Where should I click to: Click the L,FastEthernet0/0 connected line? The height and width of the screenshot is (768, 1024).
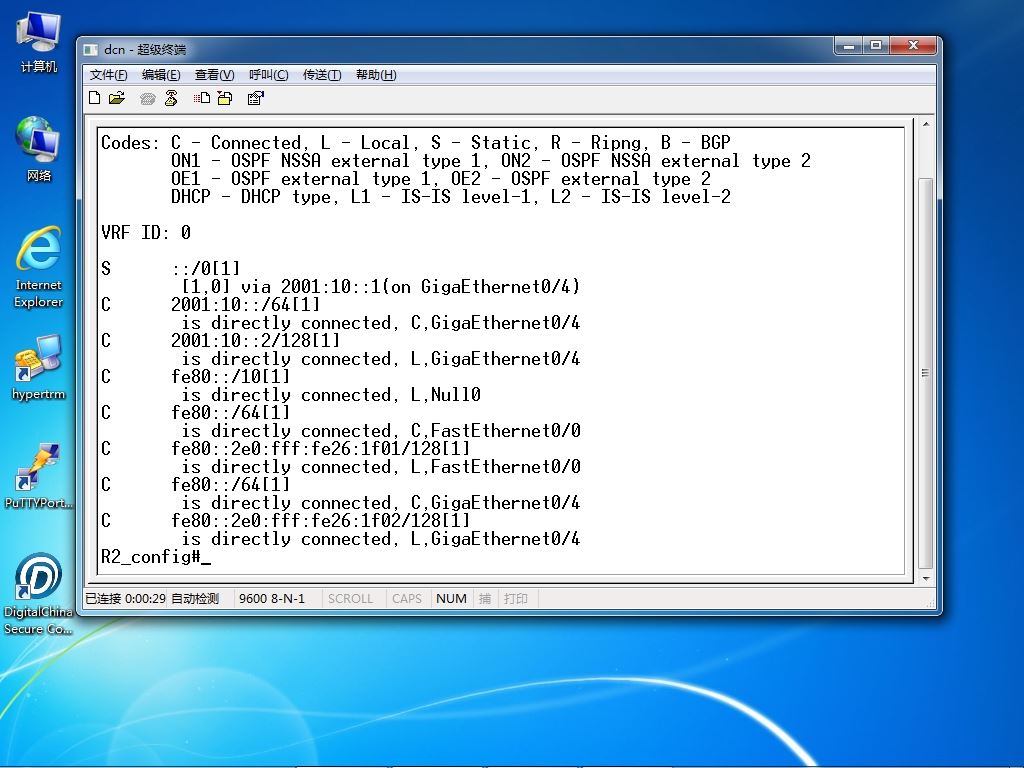tap(381, 467)
